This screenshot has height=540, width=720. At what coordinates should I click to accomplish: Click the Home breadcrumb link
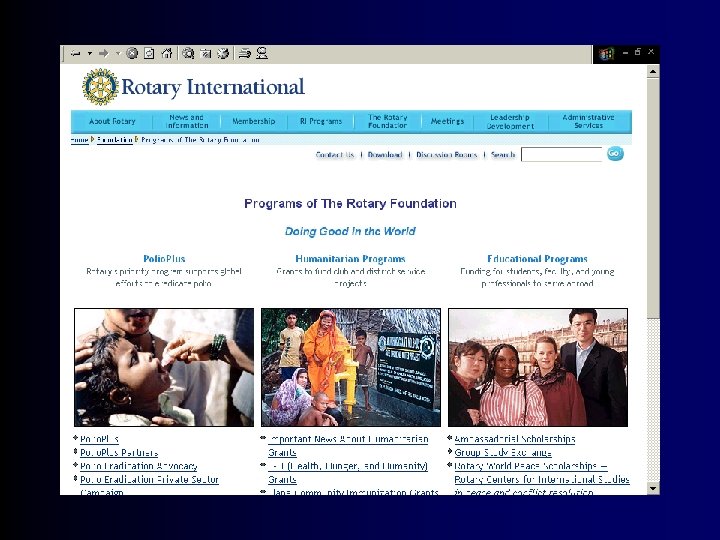click(x=79, y=140)
